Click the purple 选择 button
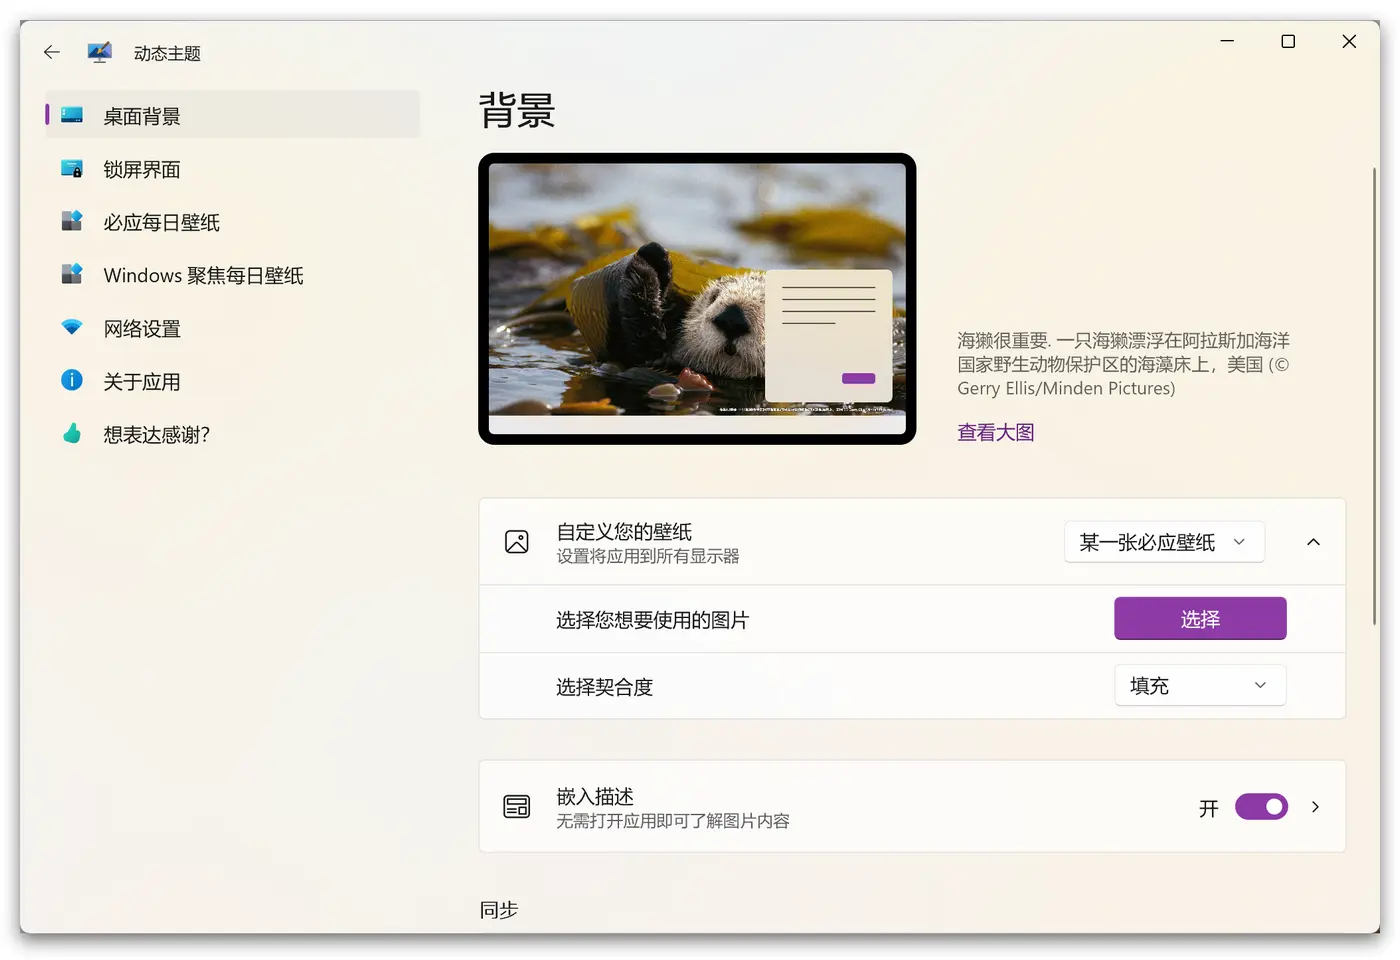 coord(1200,619)
